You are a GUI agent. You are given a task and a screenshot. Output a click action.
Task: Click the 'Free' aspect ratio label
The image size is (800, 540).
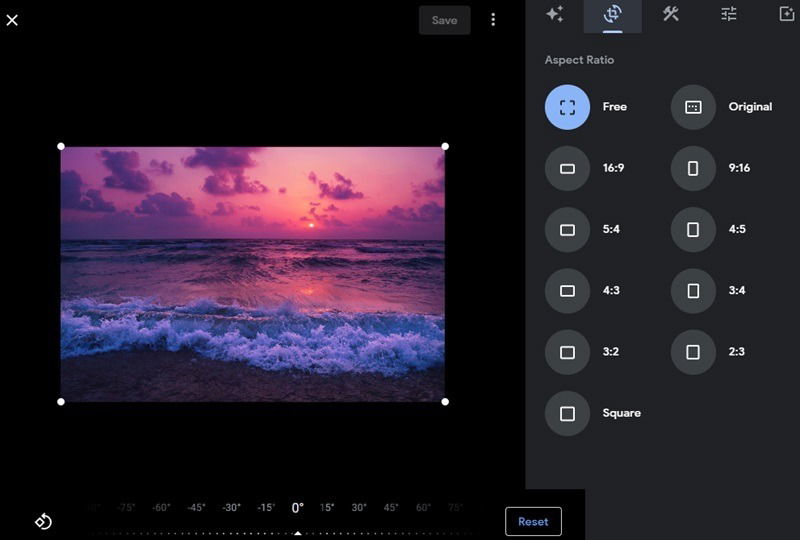(x=615, y=107)
